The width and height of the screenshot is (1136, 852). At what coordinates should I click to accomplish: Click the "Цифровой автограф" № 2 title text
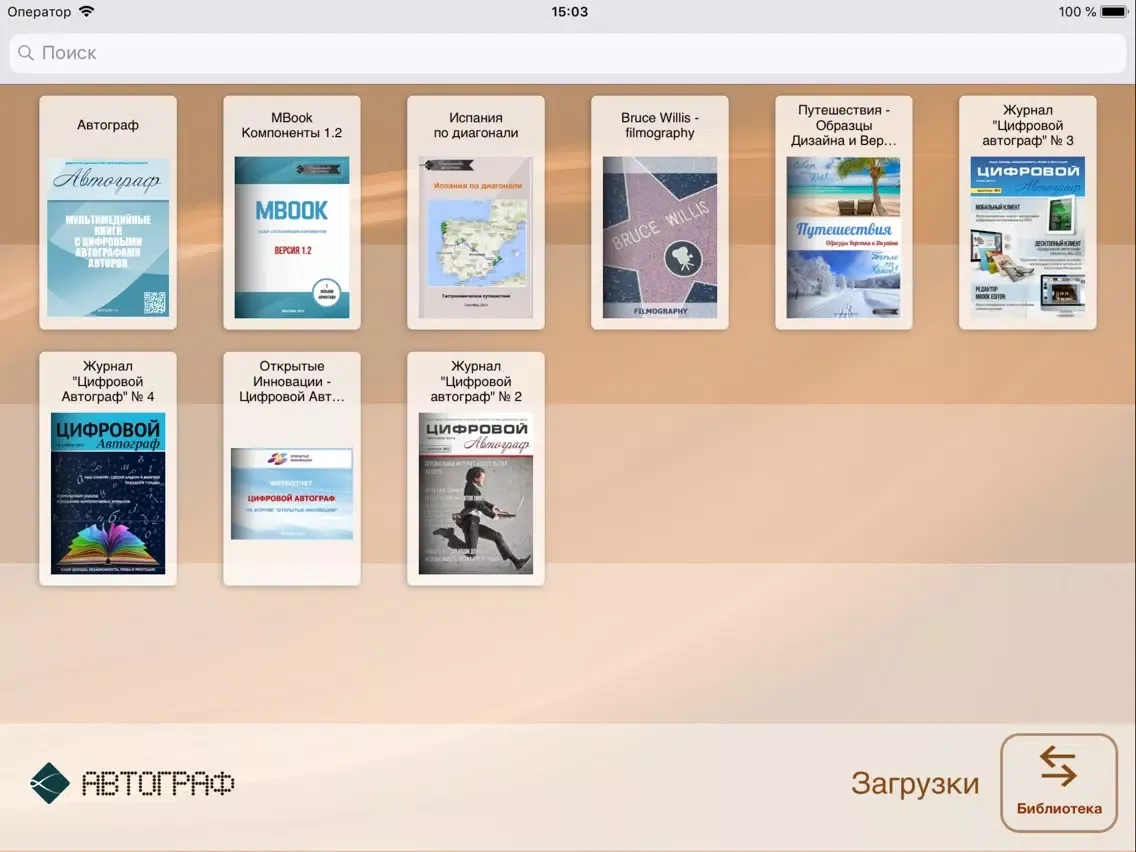point(476,381)
